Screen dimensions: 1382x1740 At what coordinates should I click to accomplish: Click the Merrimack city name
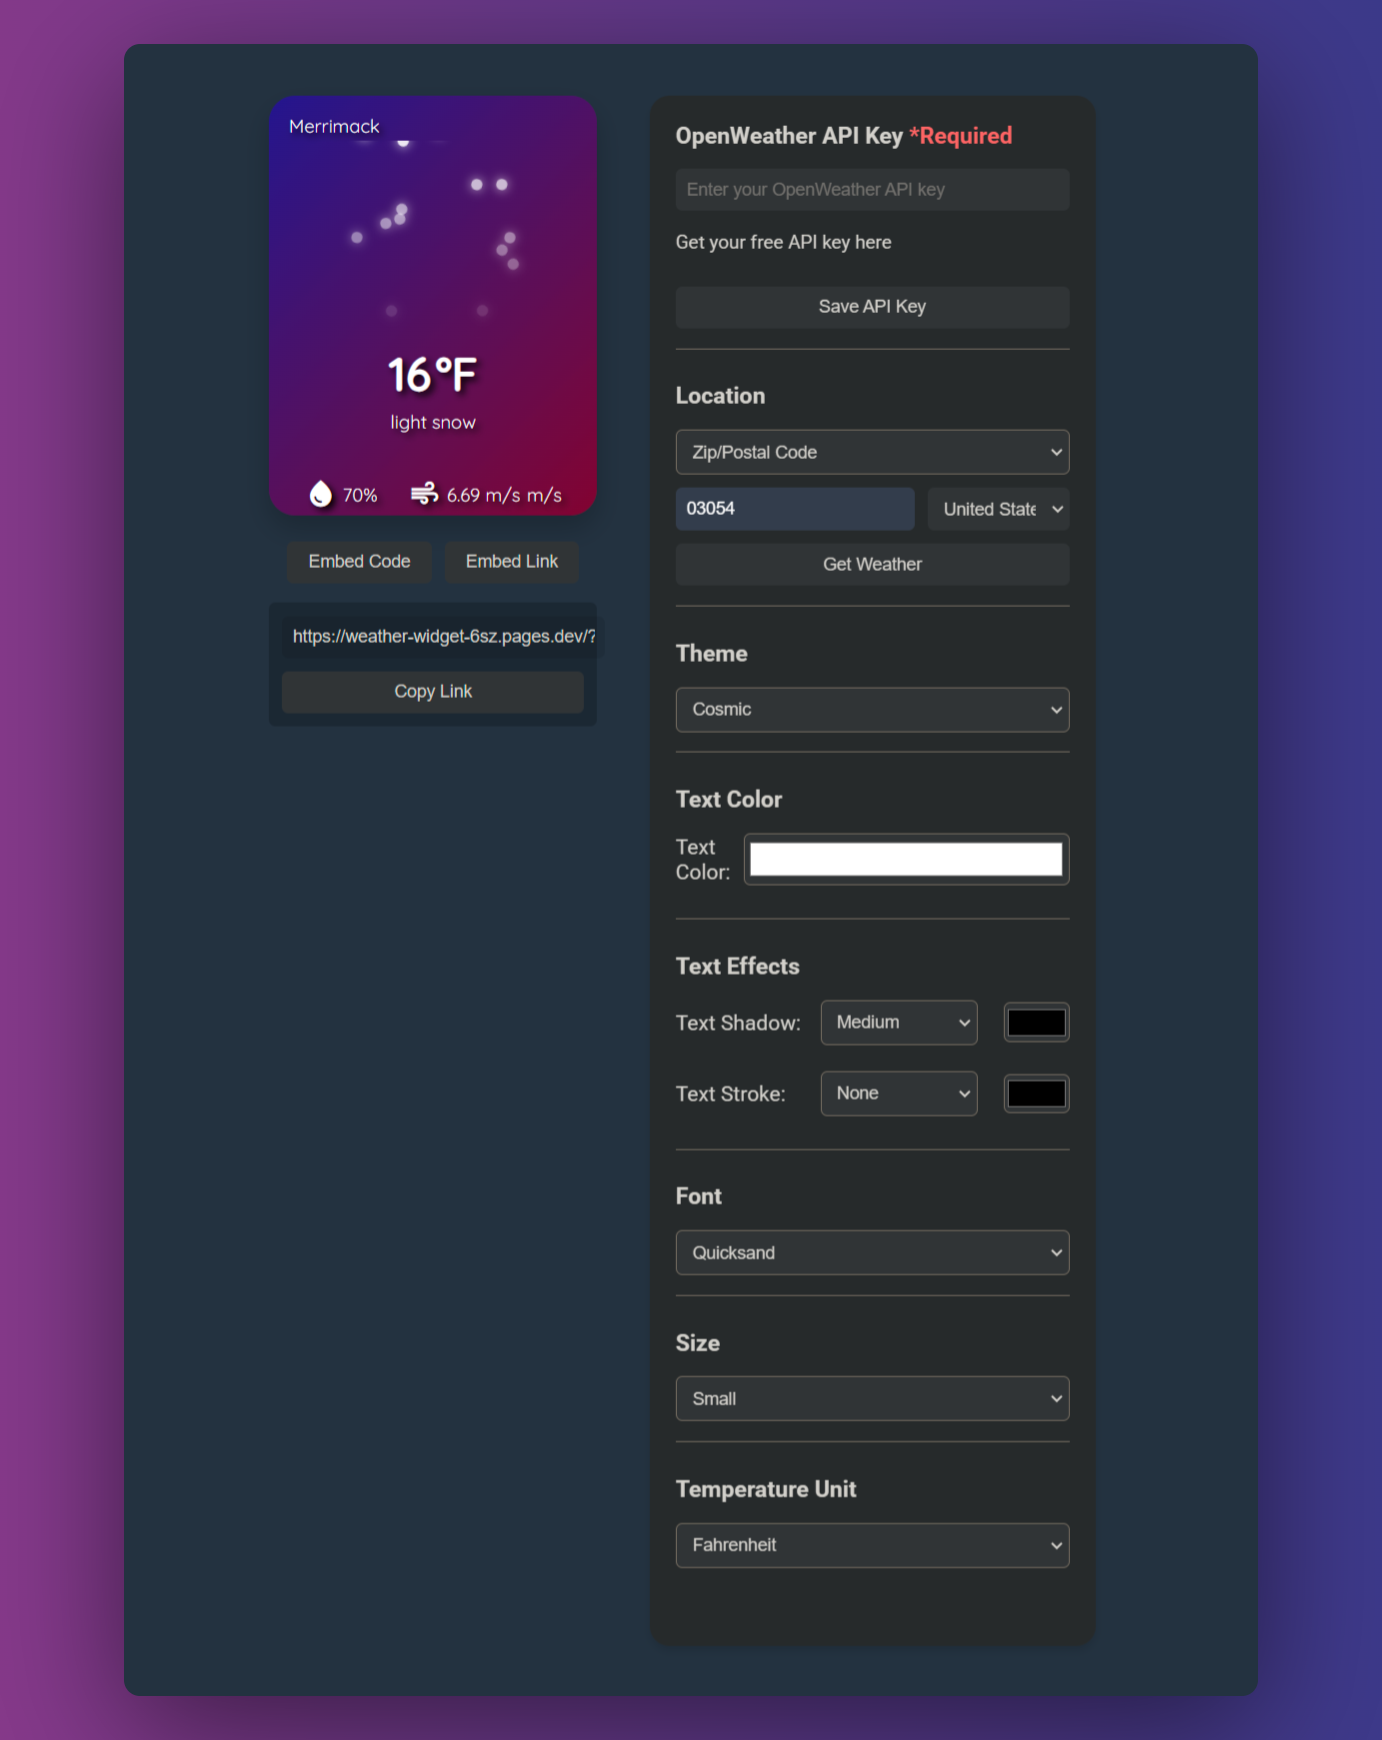pos(334,127)
